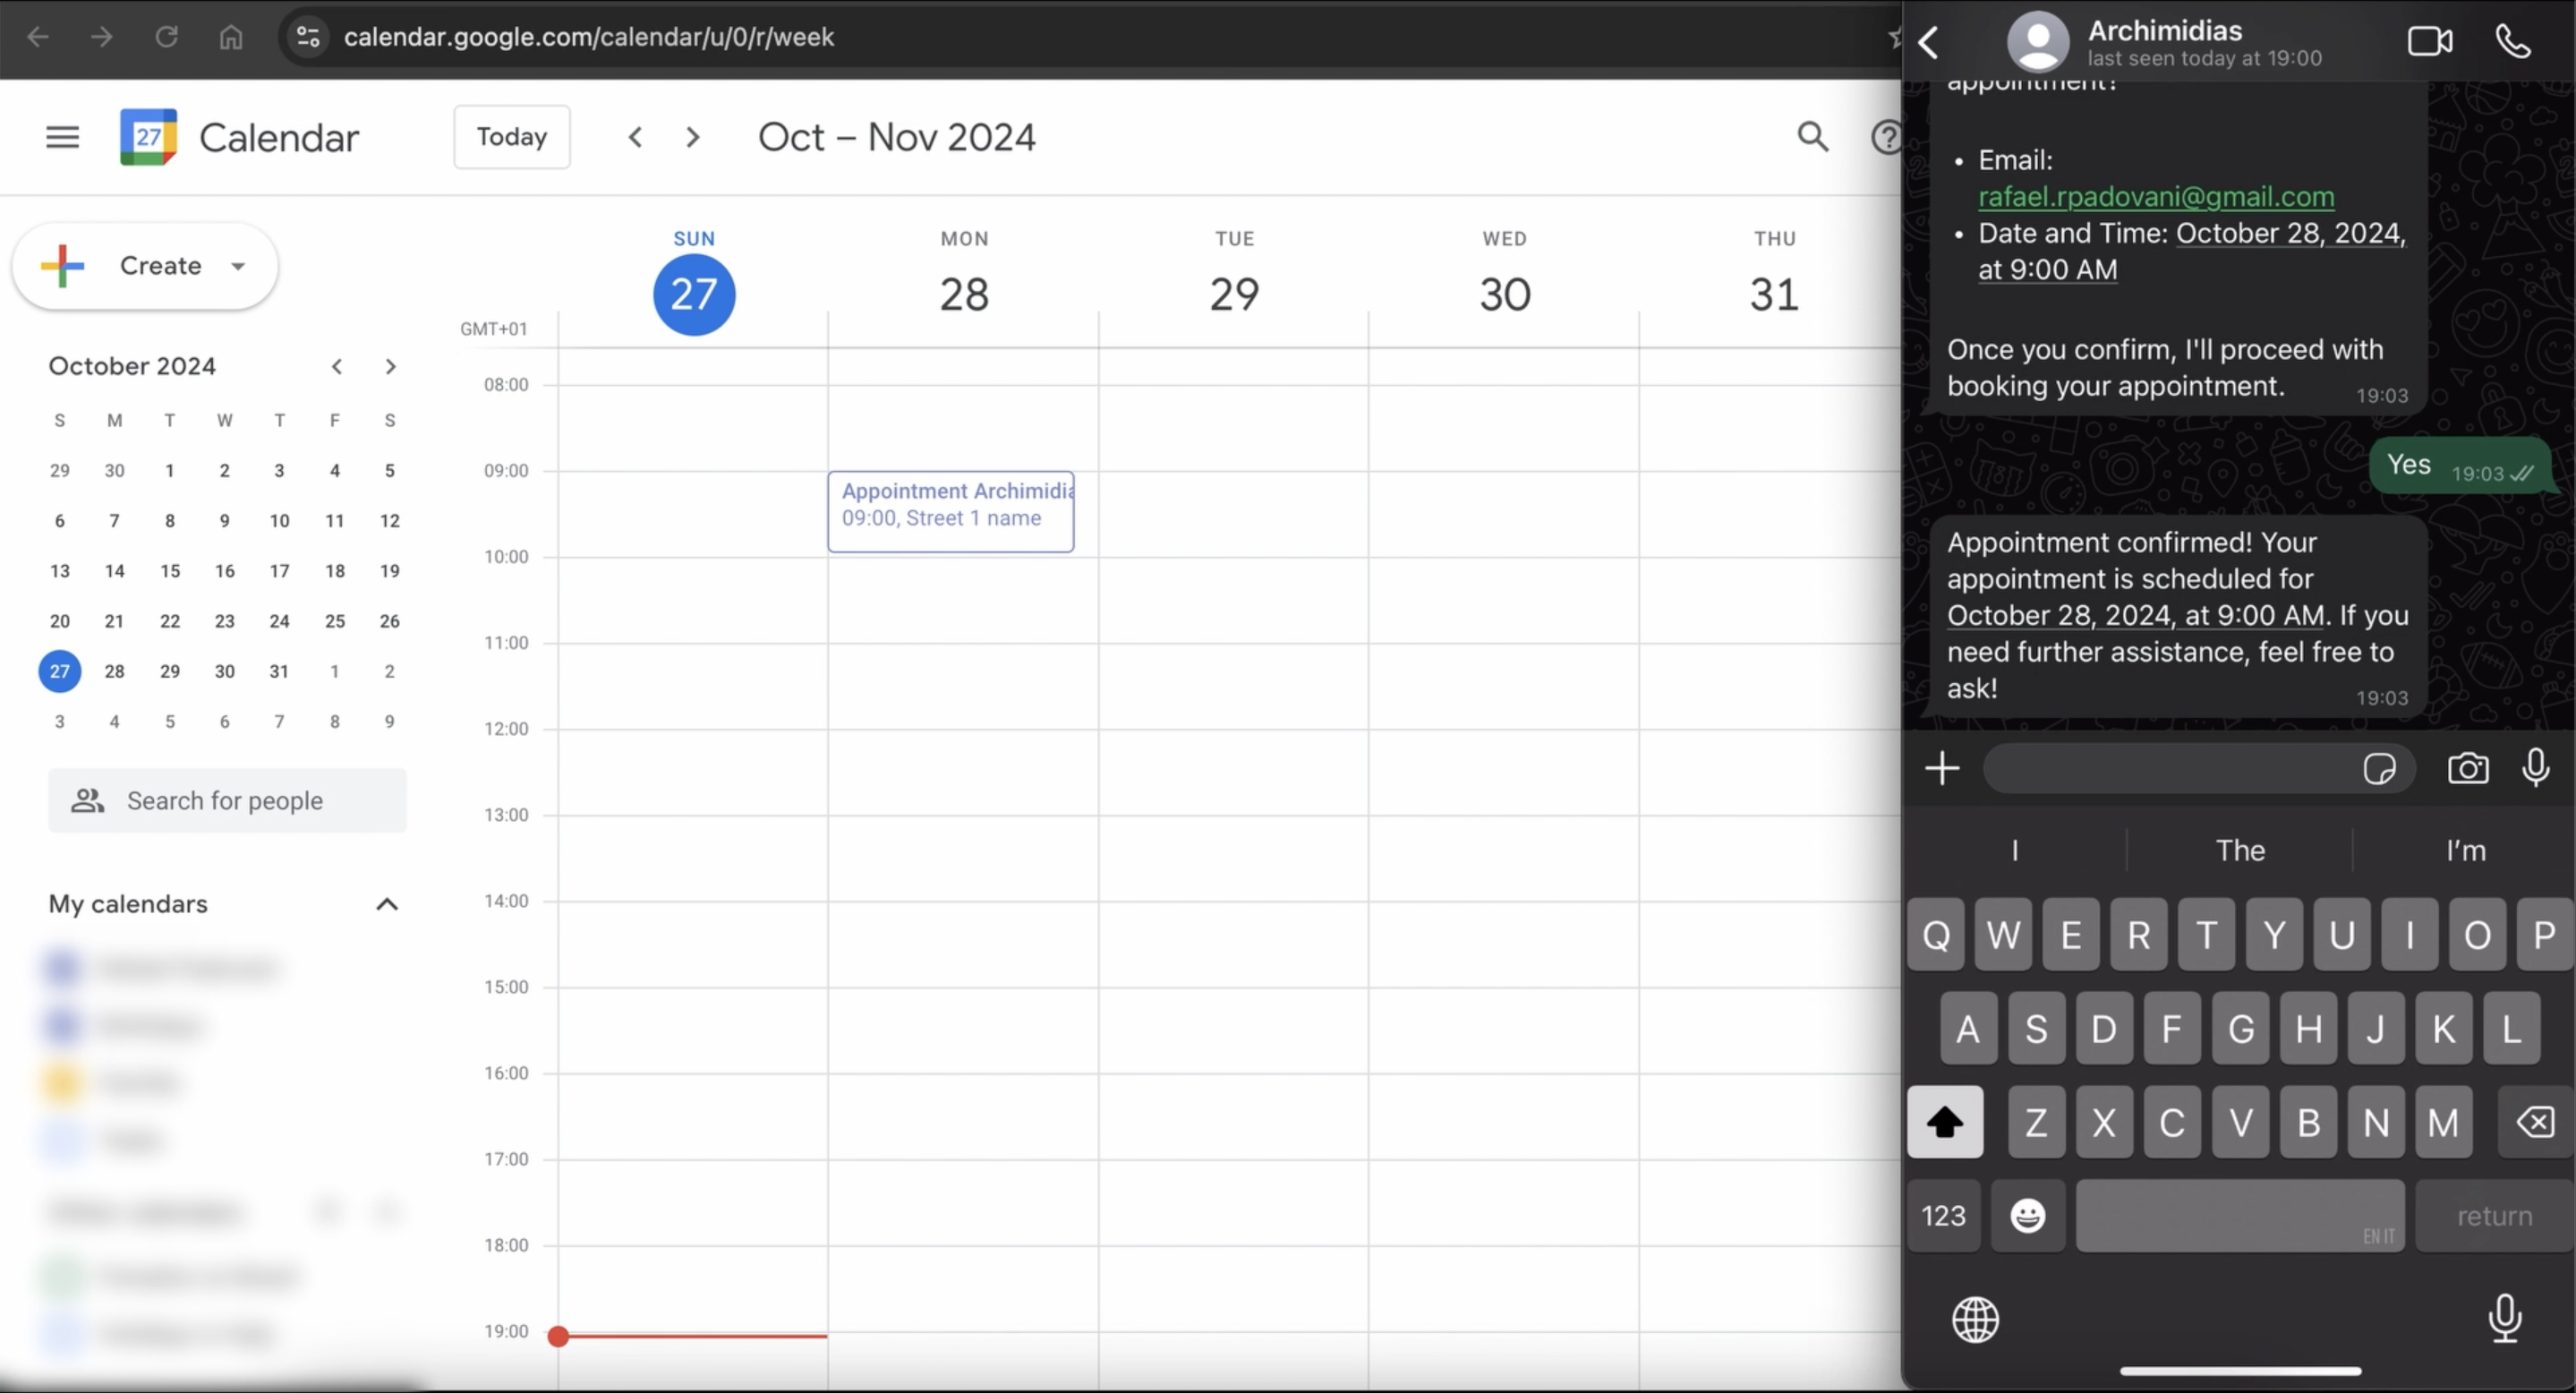
Task: Go back from the Archimidias chat
Action: (1930, 42)
